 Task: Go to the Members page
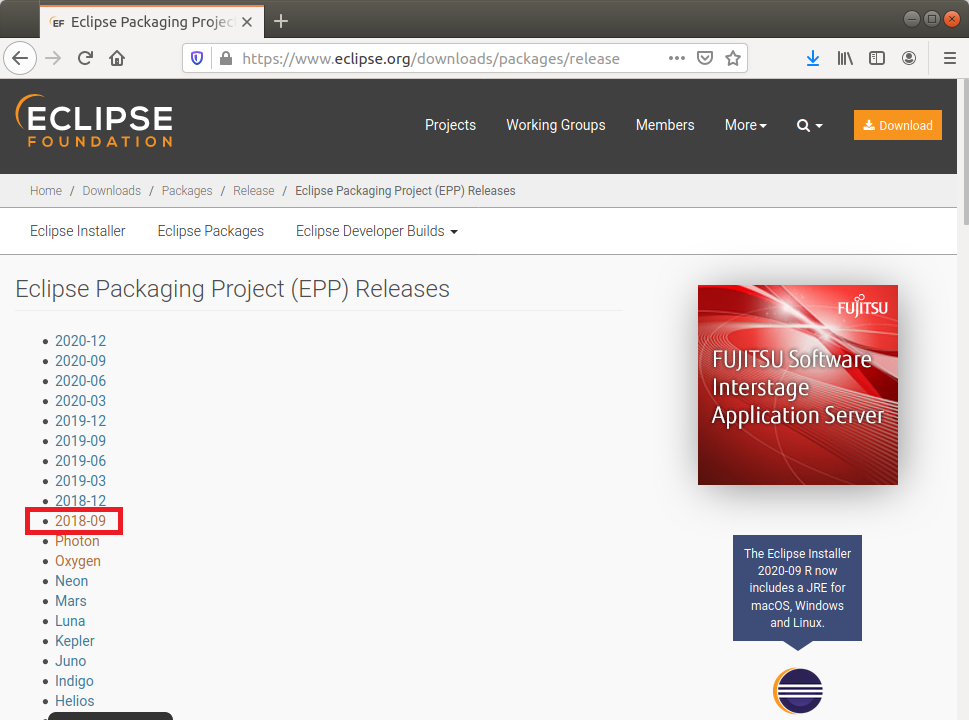665,125
